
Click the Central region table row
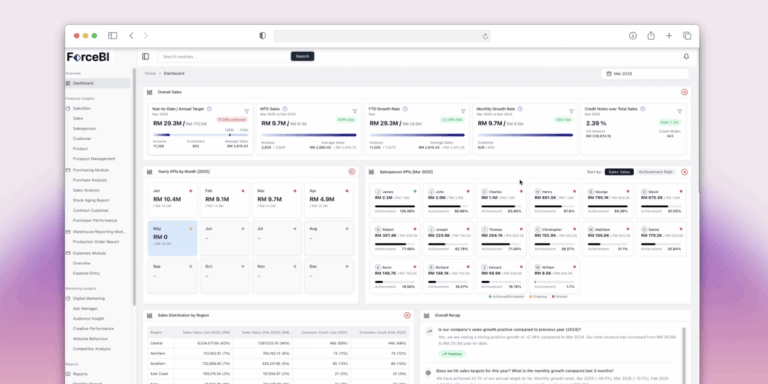point(279,343)
